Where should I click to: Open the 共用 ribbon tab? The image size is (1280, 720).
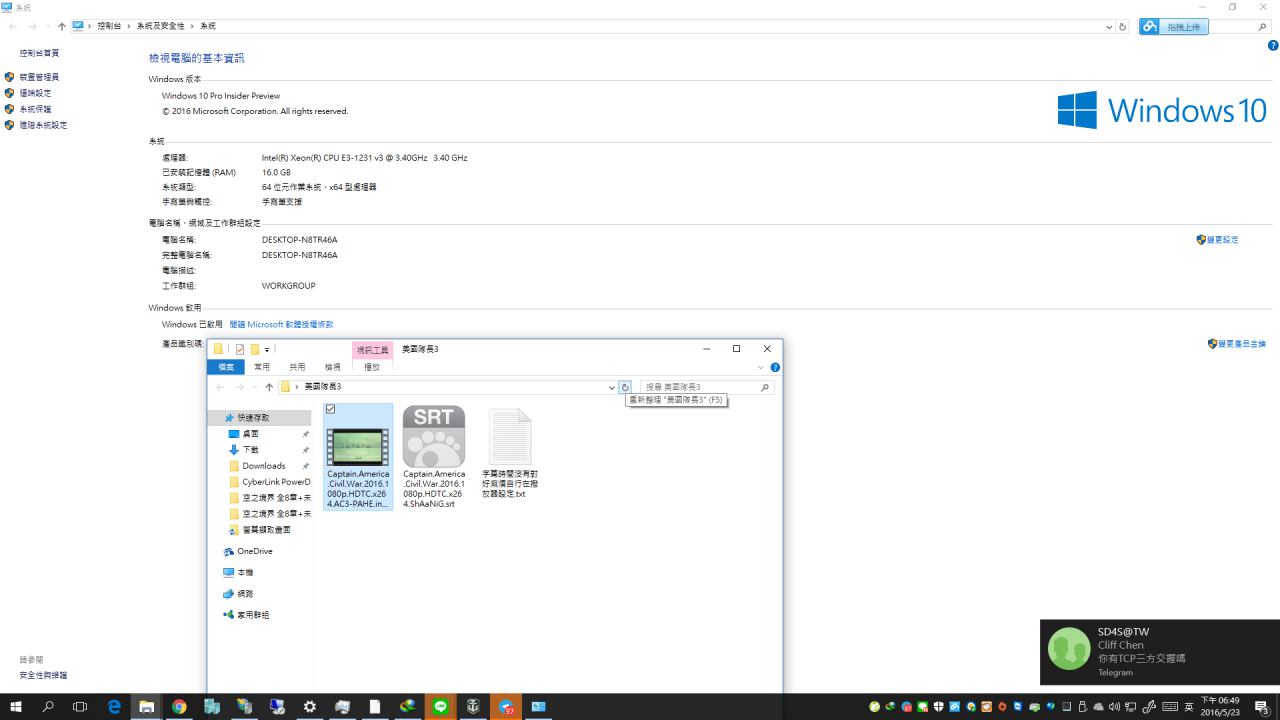(297, 367)
